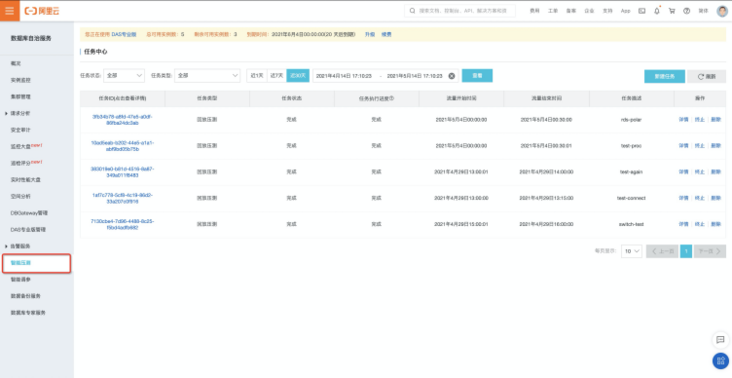This screenshot has width=732, height=378.
Task: Click the blue round assistant icon
Action: tap(720, 360)
